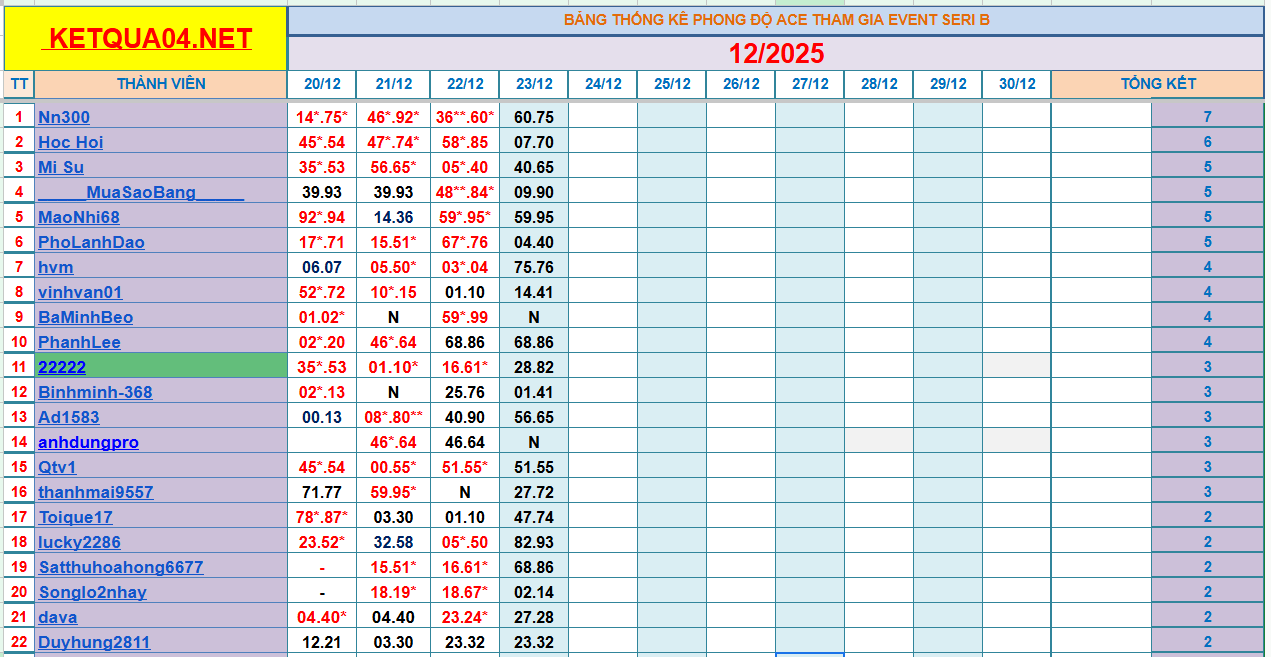Select cell 47*.74* in Hoc Hoi row
1271x657 pixels.
coord(394,142)
